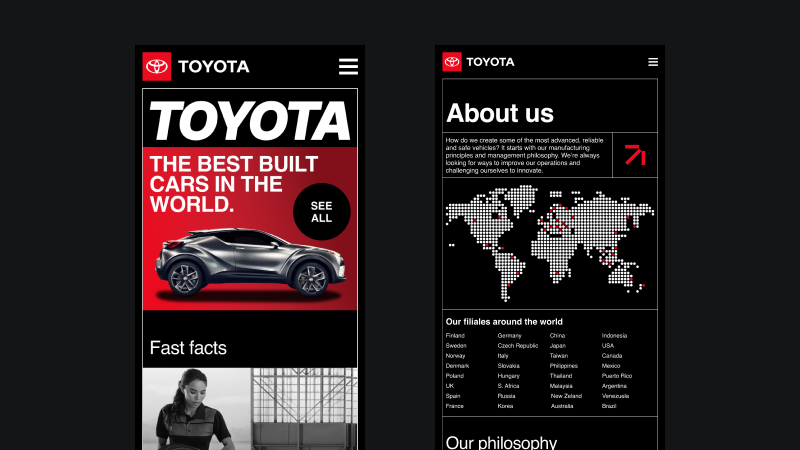Select Norway in the country list
The height and width of the screenshot is (450, 800).
[x=456, y=356]
